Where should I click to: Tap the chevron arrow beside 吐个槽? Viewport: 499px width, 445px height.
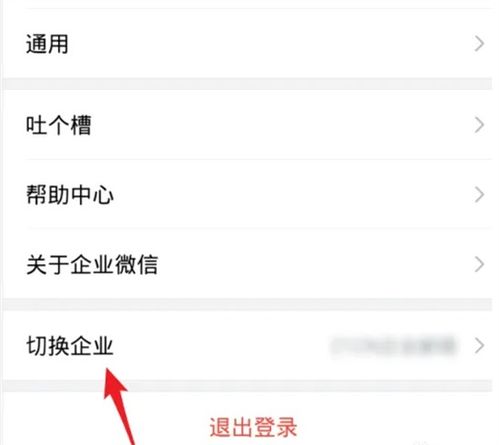(479, 125)
